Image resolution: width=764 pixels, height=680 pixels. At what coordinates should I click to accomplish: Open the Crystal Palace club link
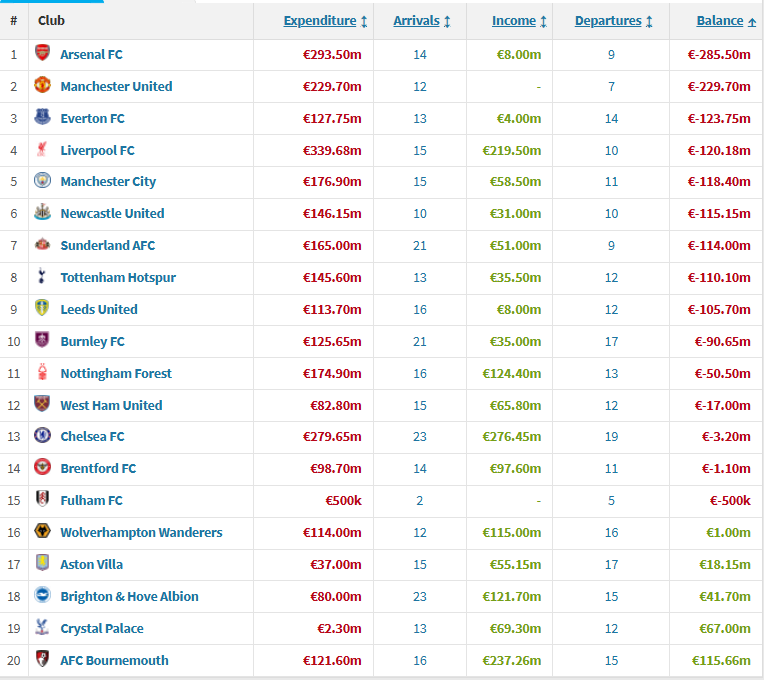[x=102, y=629]
